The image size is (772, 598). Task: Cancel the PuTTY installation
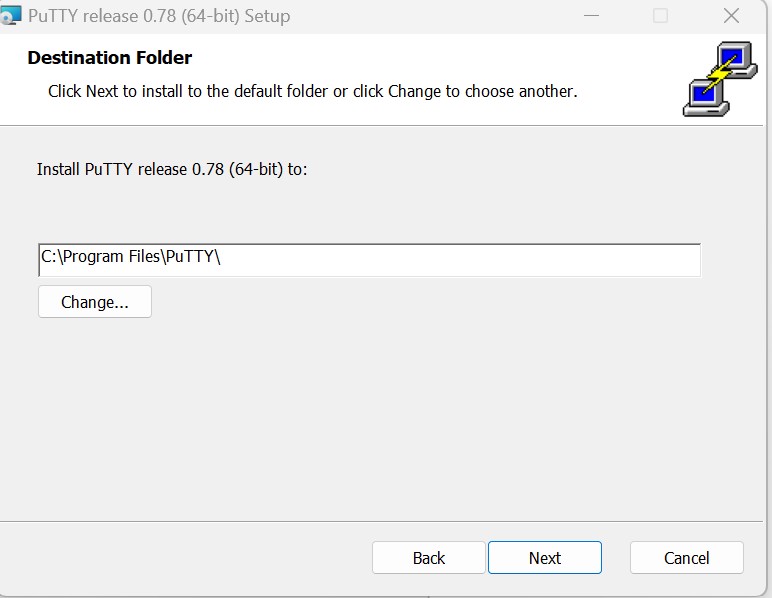click(686, 558)
